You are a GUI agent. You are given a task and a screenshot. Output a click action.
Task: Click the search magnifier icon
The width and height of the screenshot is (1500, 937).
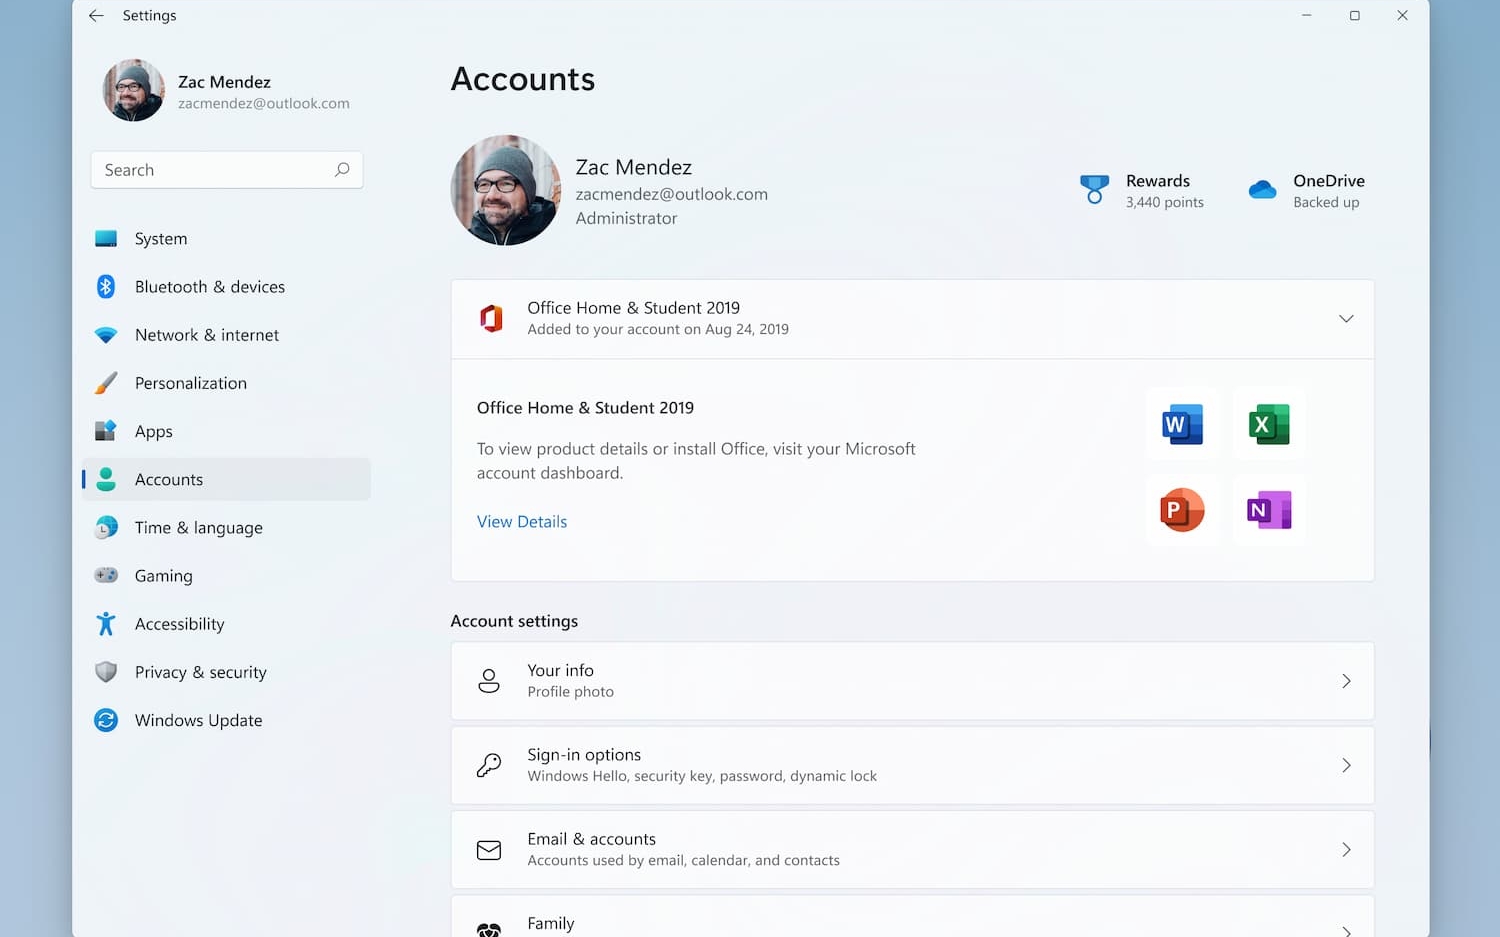[342, 170]
